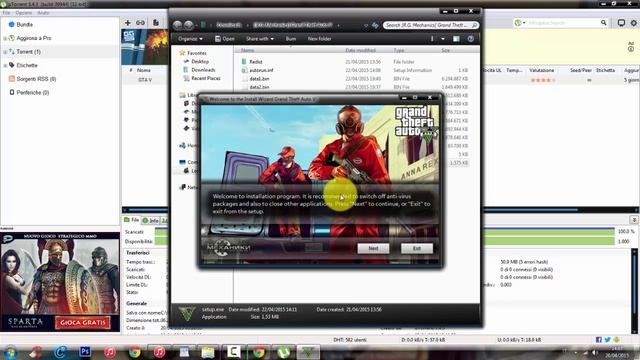Open the Bundle item in uTorrent sidebar

24,24
